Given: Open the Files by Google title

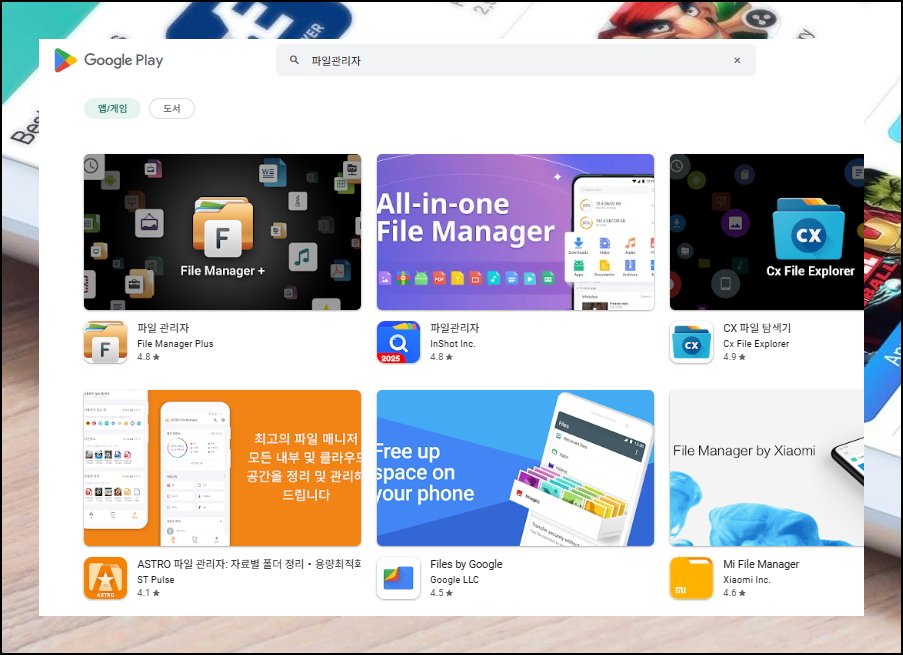Looking at the screenshot, I should (x=466, y=564).
